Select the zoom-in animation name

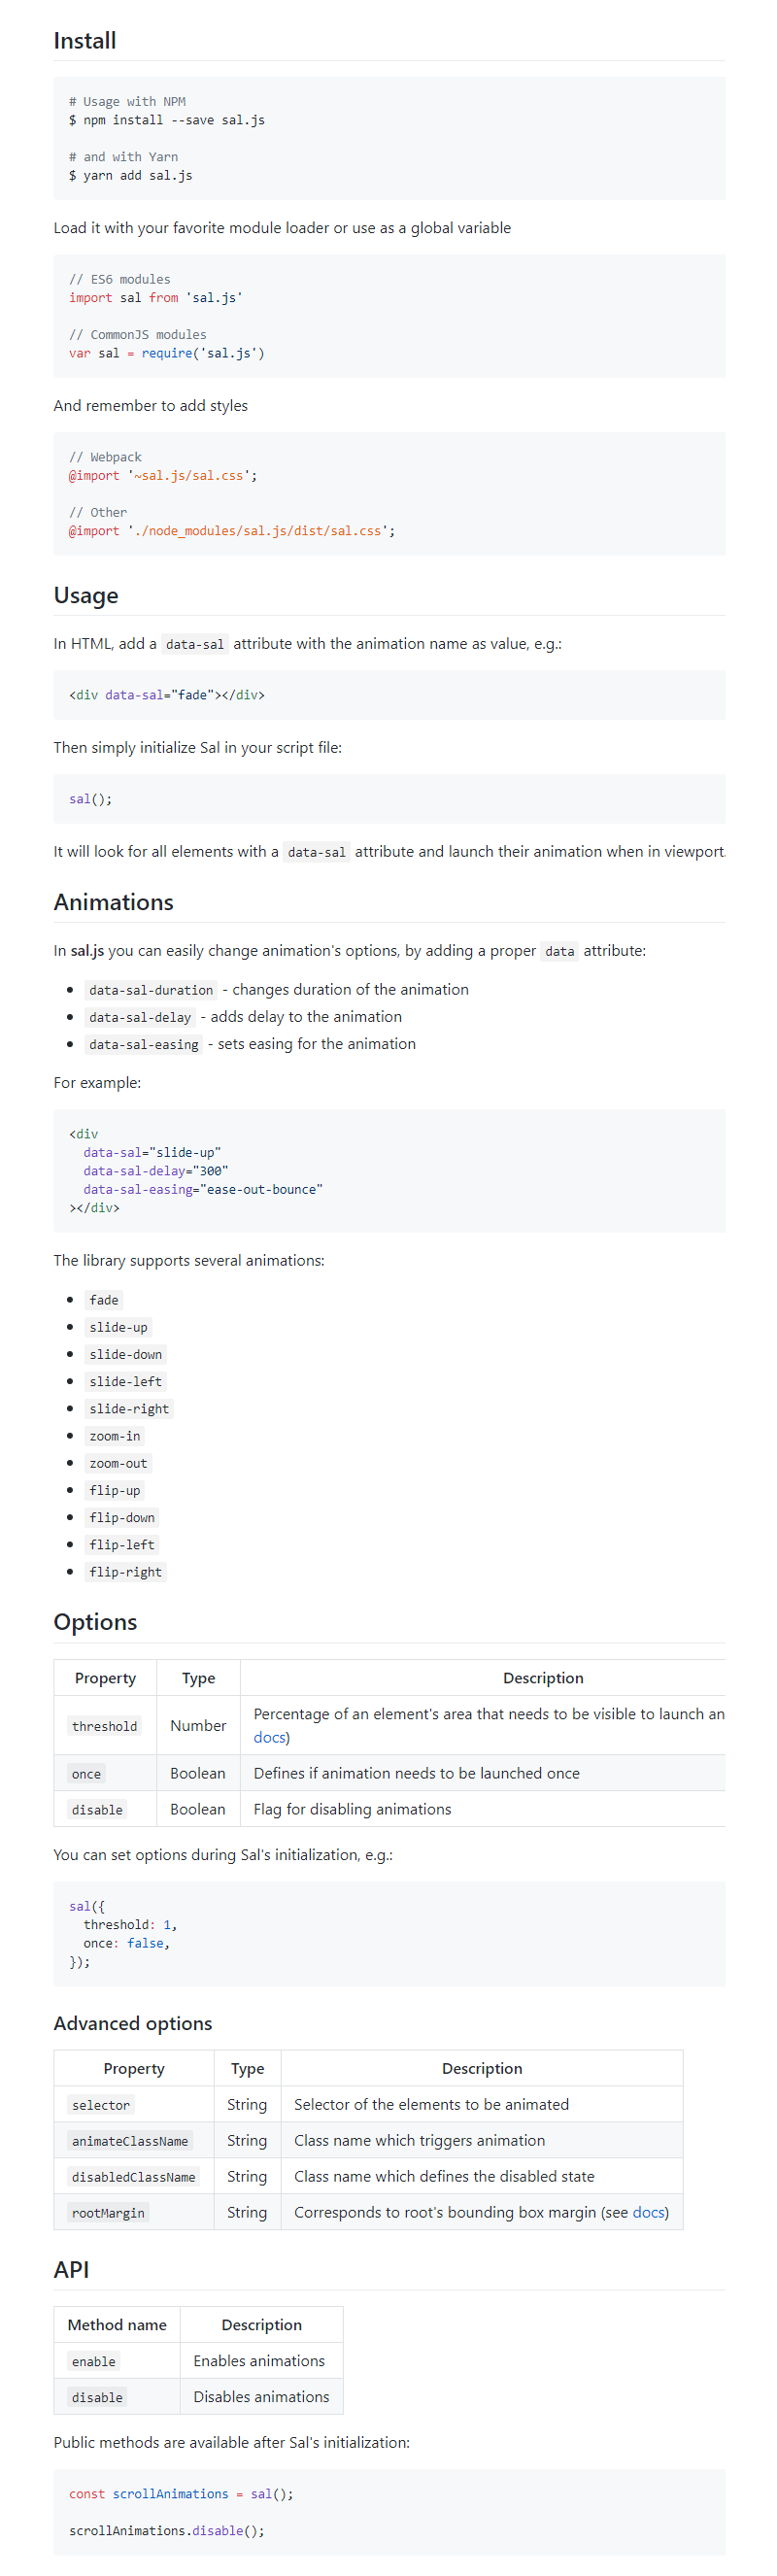[115, 1436]
